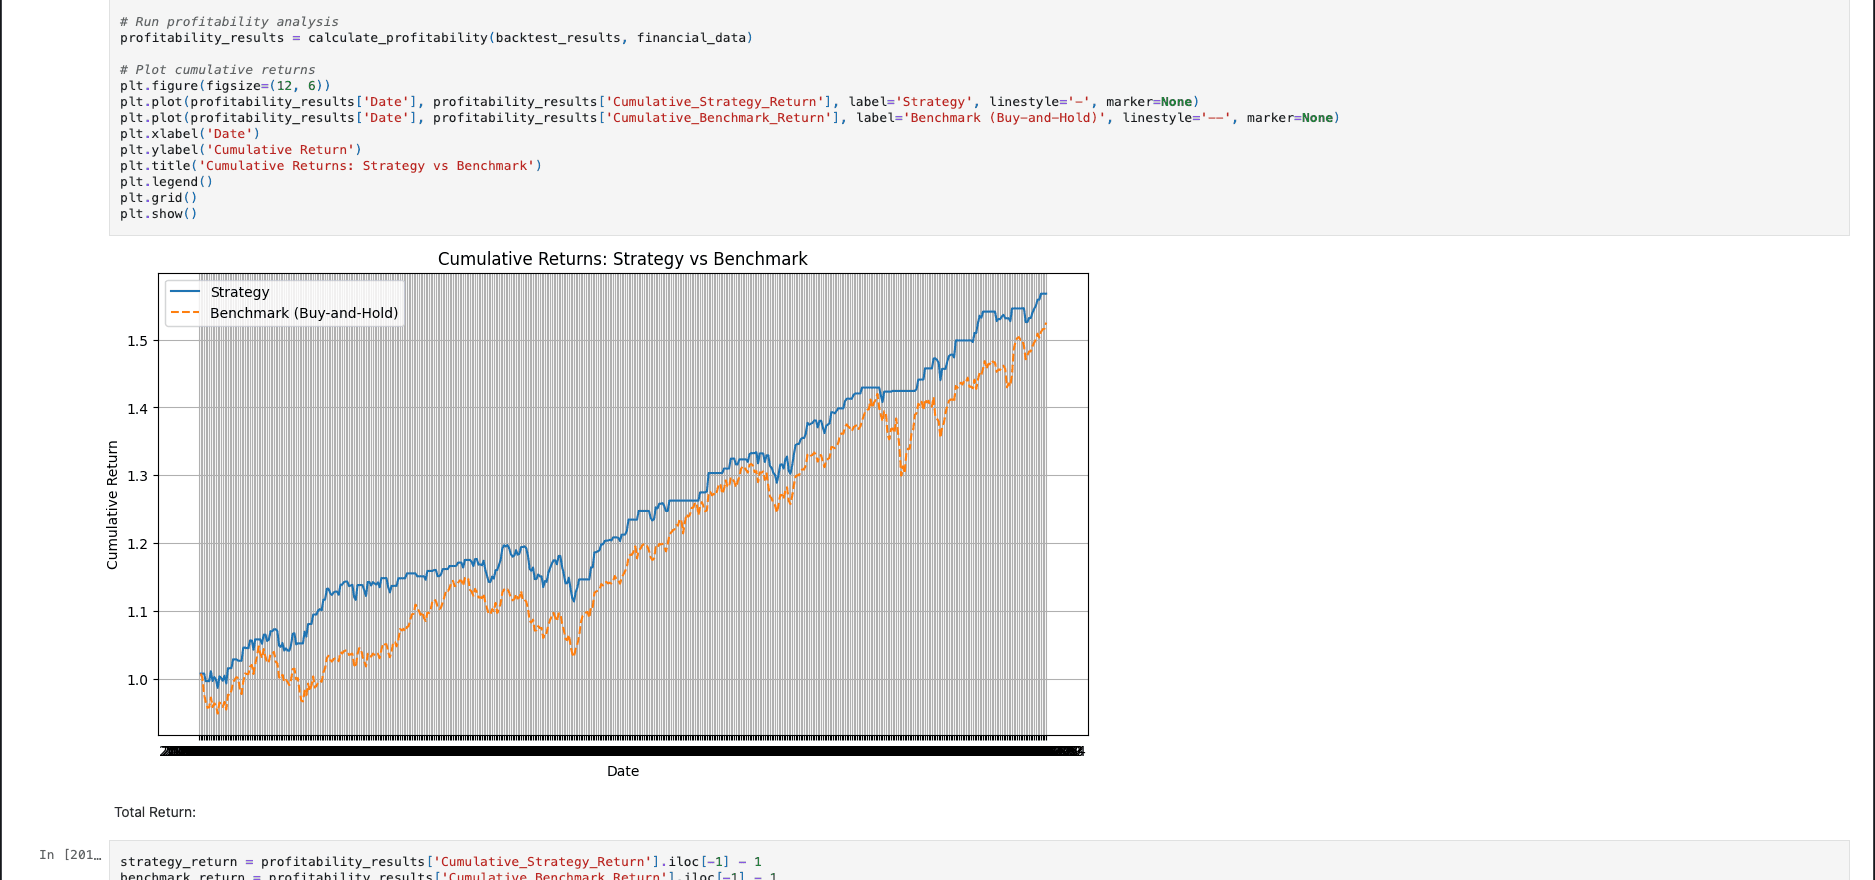Screen dimensions: 1875x880
Task: Click the plt.xlabel('Date') code line
Action: pyautogui.click(x=190, y=134)
